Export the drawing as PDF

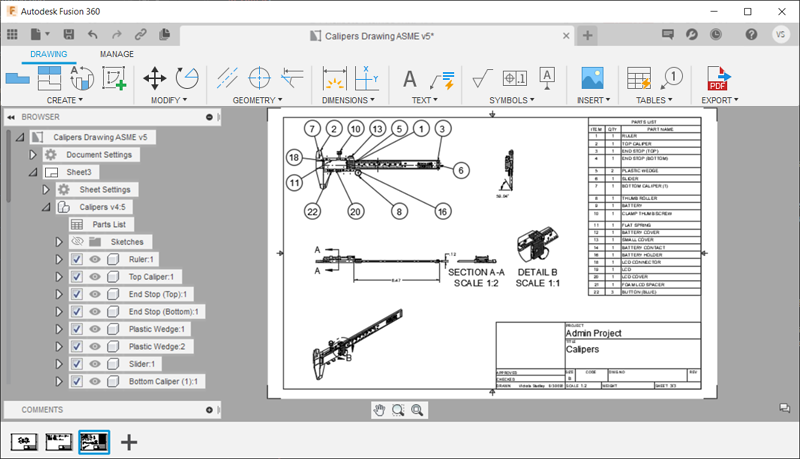719,78
